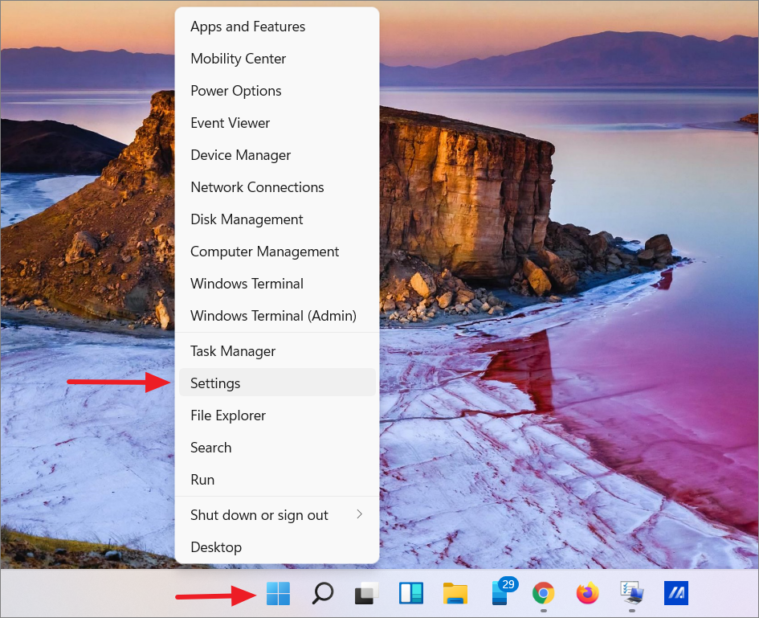Open taskbar app with 29 badge
The width and height of the screenshot is (759, 618).
[x=502, y=592]
